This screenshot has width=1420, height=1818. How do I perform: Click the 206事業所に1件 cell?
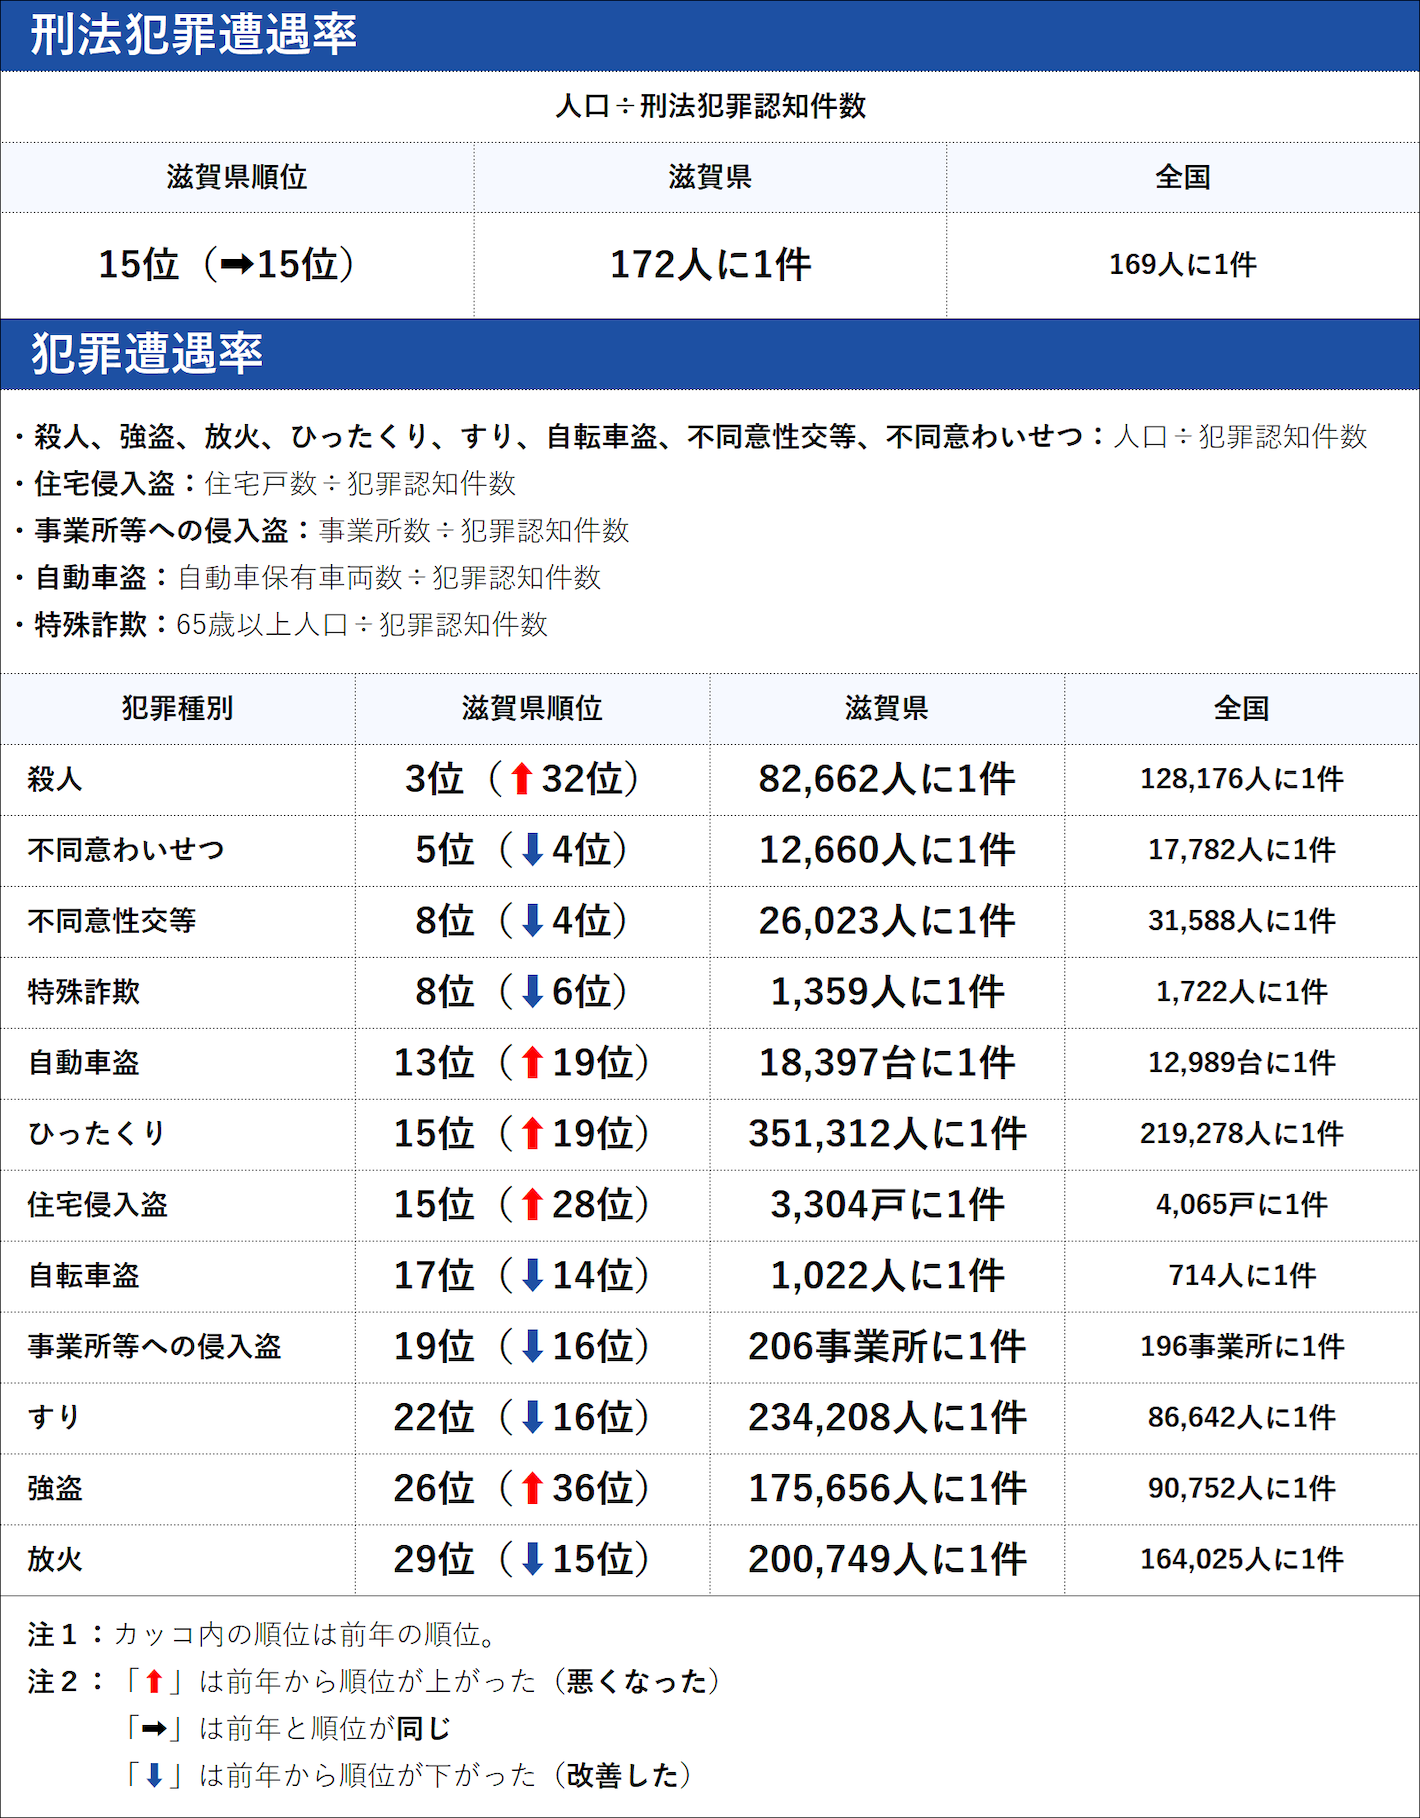pos(887,1347)
